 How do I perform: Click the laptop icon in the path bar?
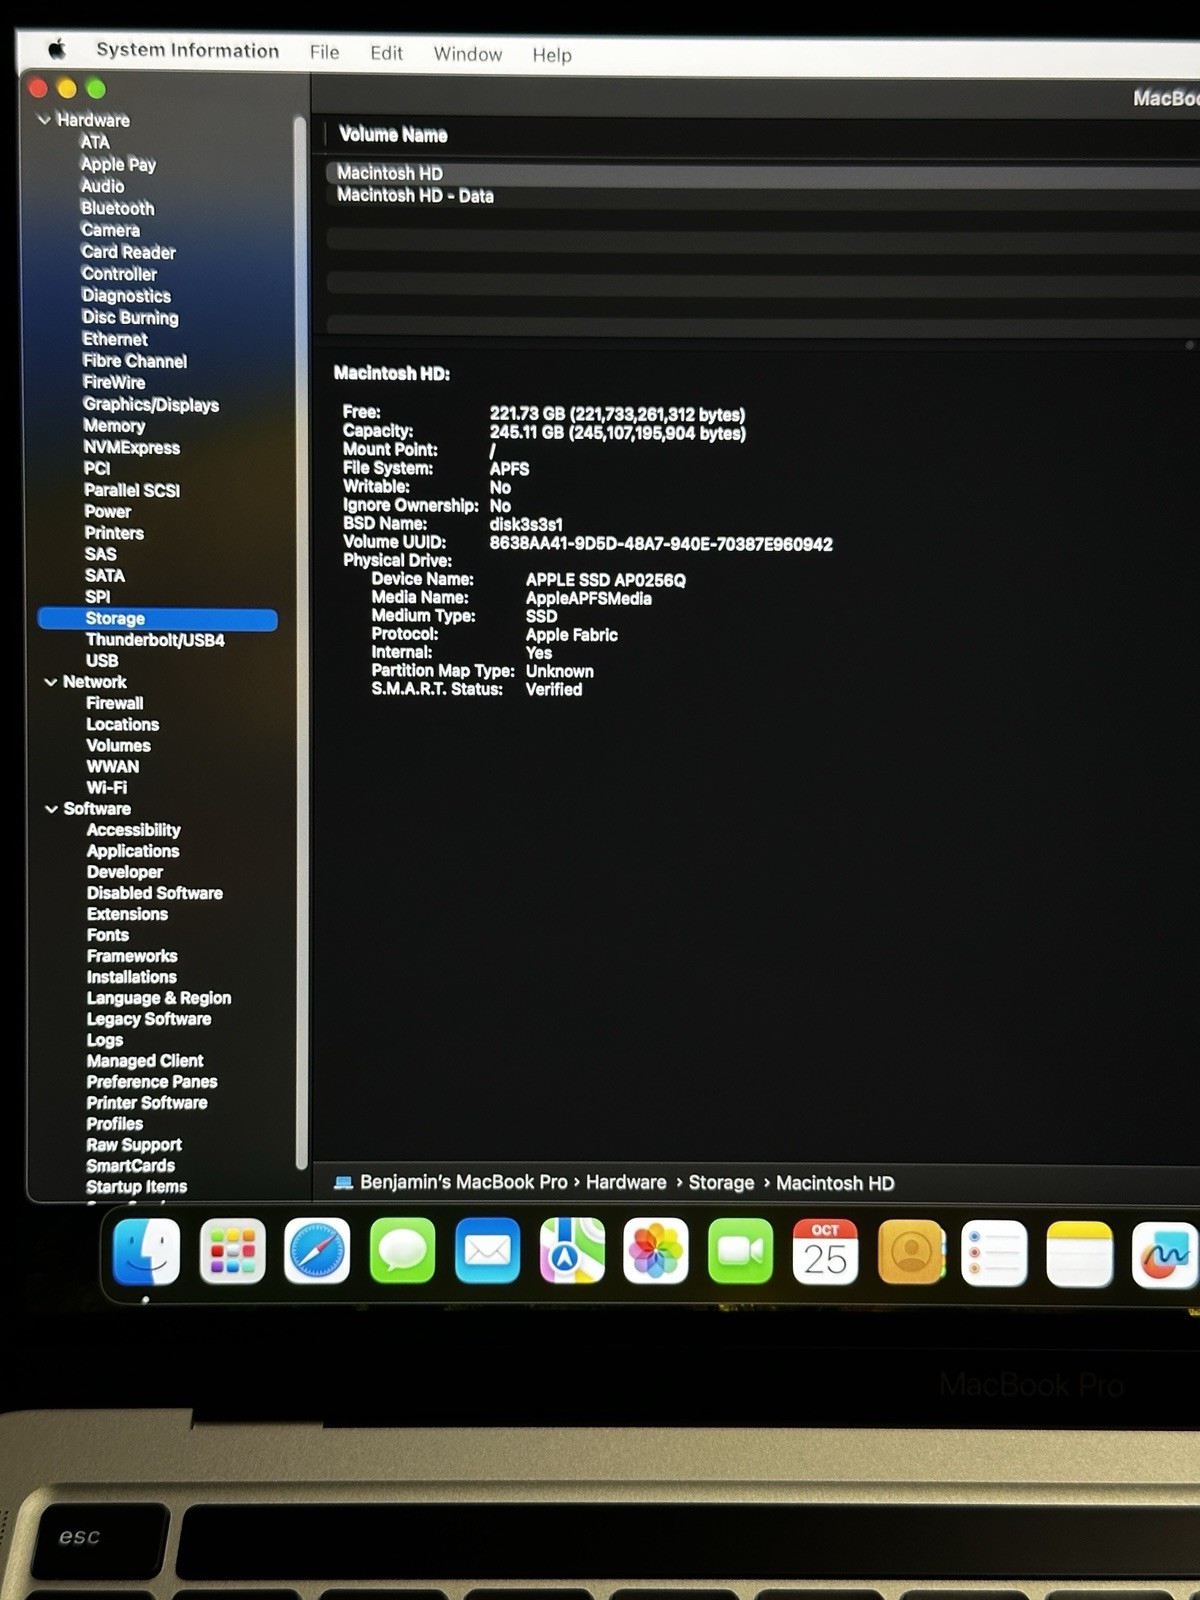point(343,1182)
